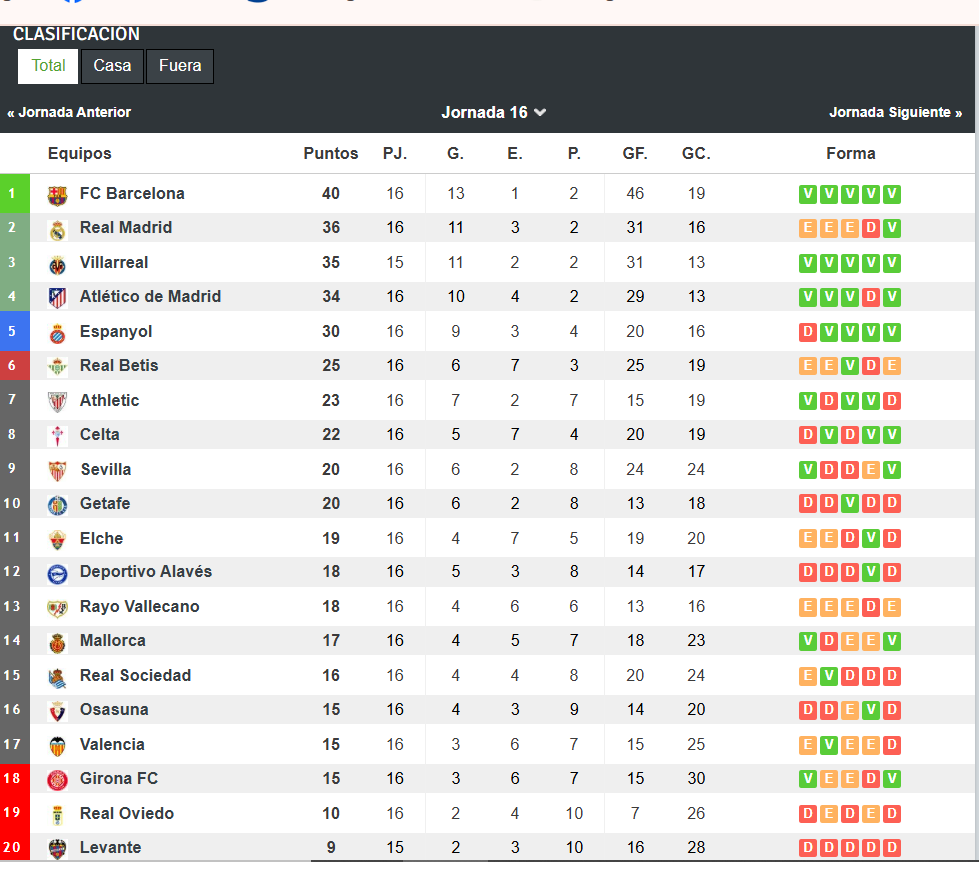Click the Girona FC crest icon
Image resolution: width=979 pixels, height=873 pixels.
[x=57, y=780]
